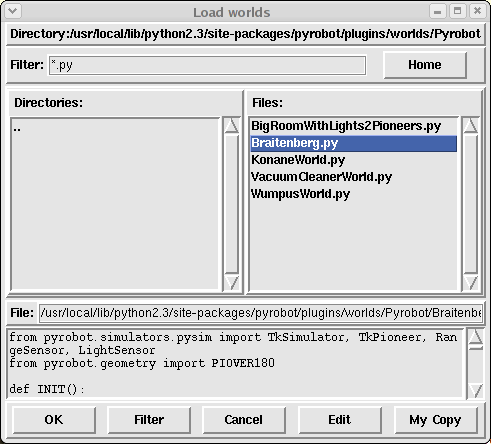
Task: Click the Filter button at bottom
Action: click(149, 419)
